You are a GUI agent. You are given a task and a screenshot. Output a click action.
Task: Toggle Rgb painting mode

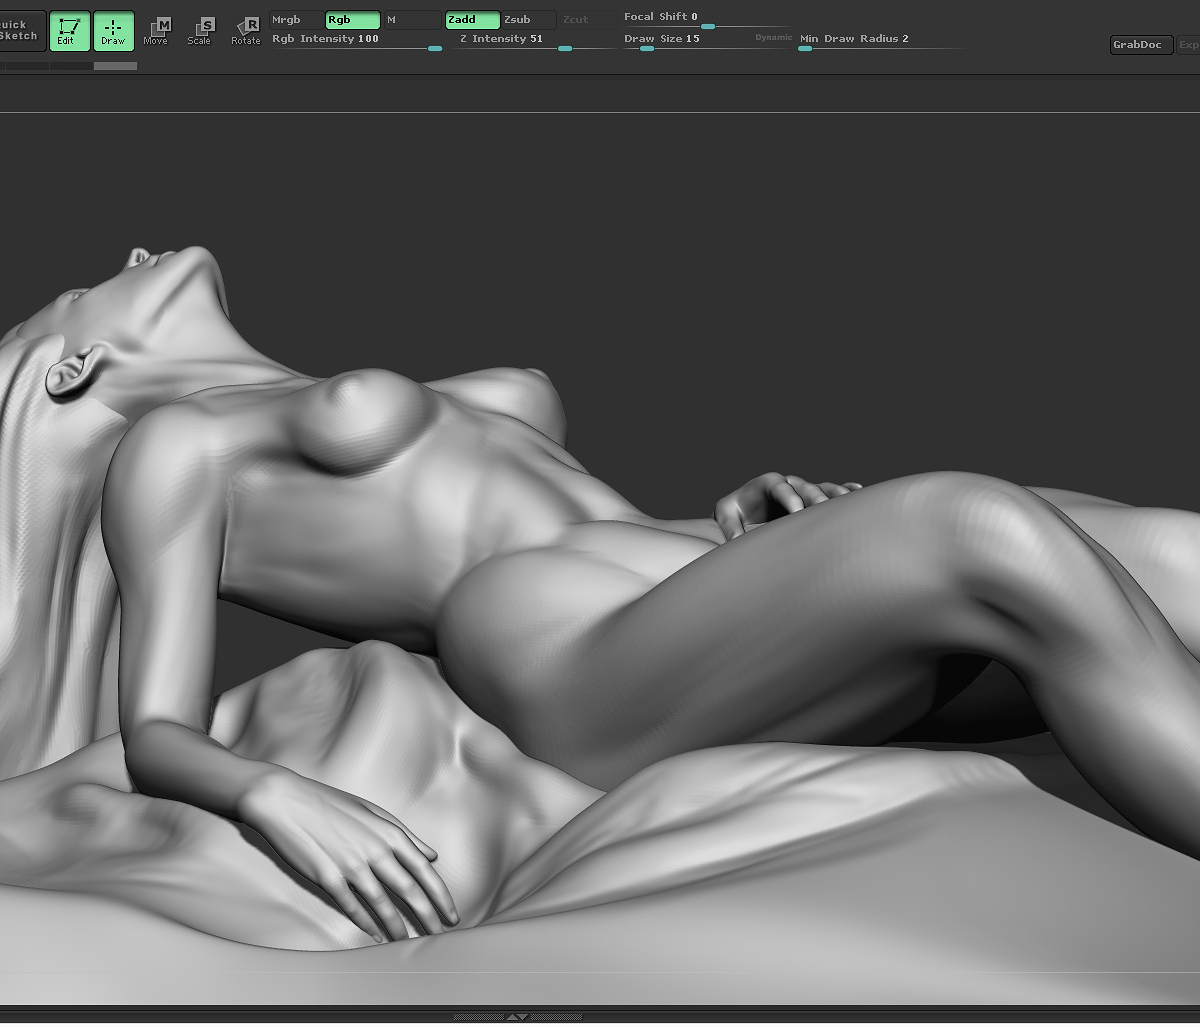353,20
